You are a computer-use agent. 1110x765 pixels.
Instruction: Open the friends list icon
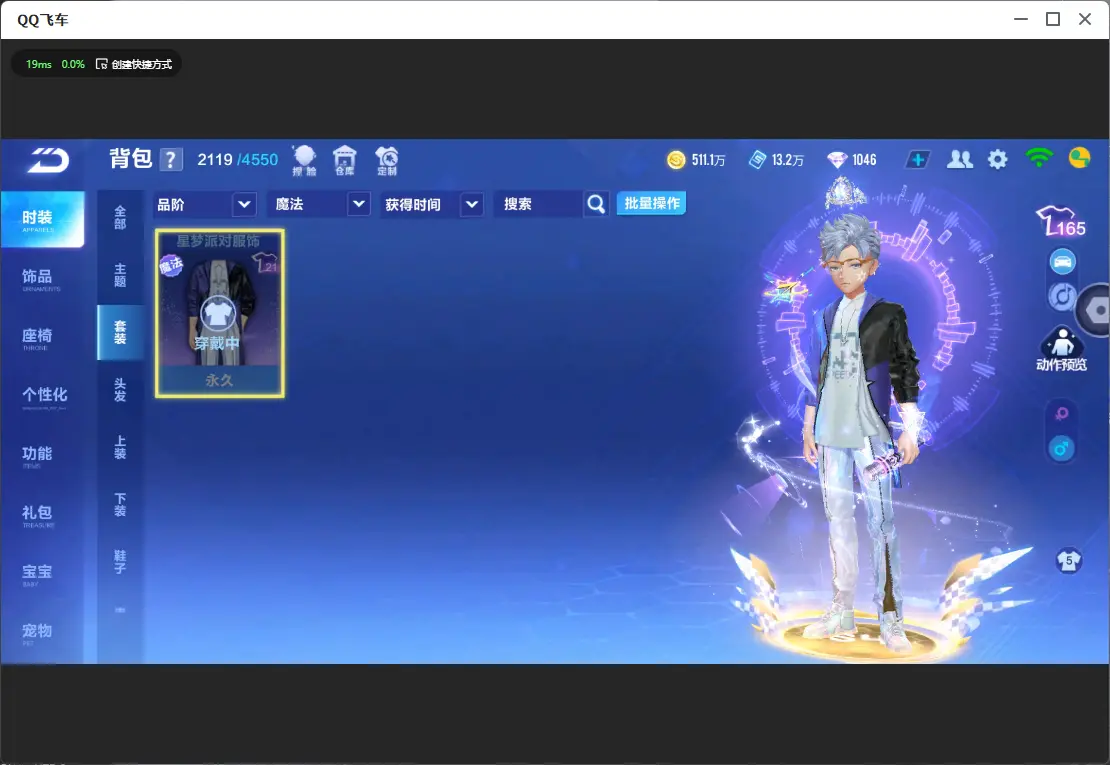(x=960, y=160)
